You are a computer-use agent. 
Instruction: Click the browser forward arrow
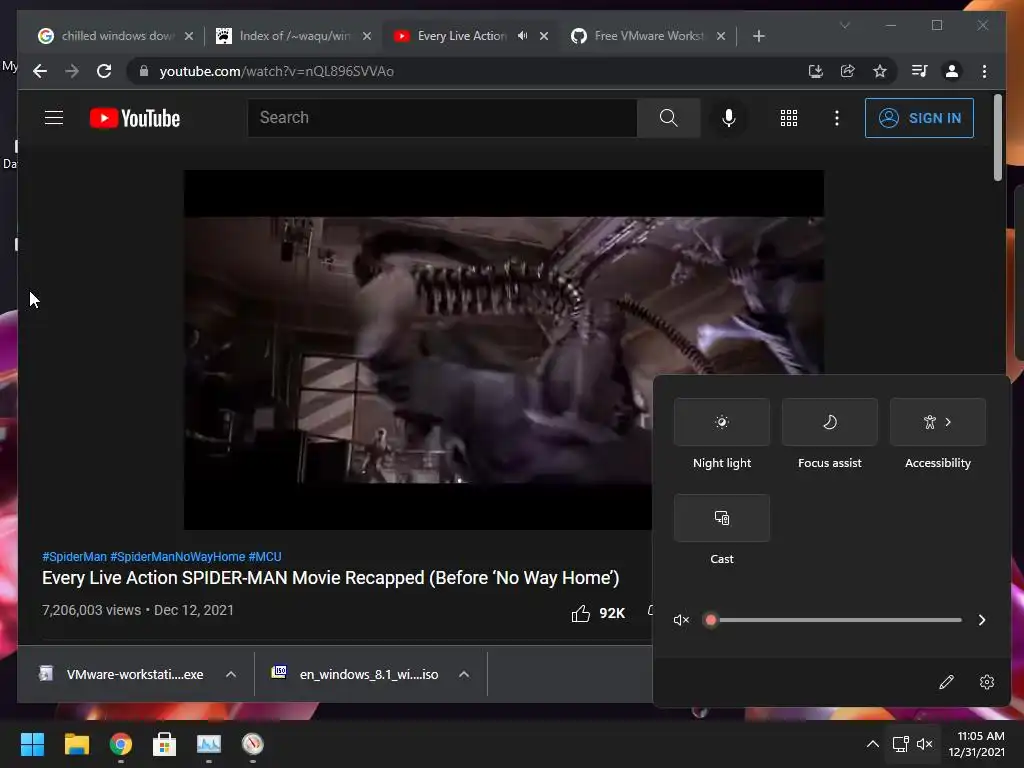pos(72,71)
